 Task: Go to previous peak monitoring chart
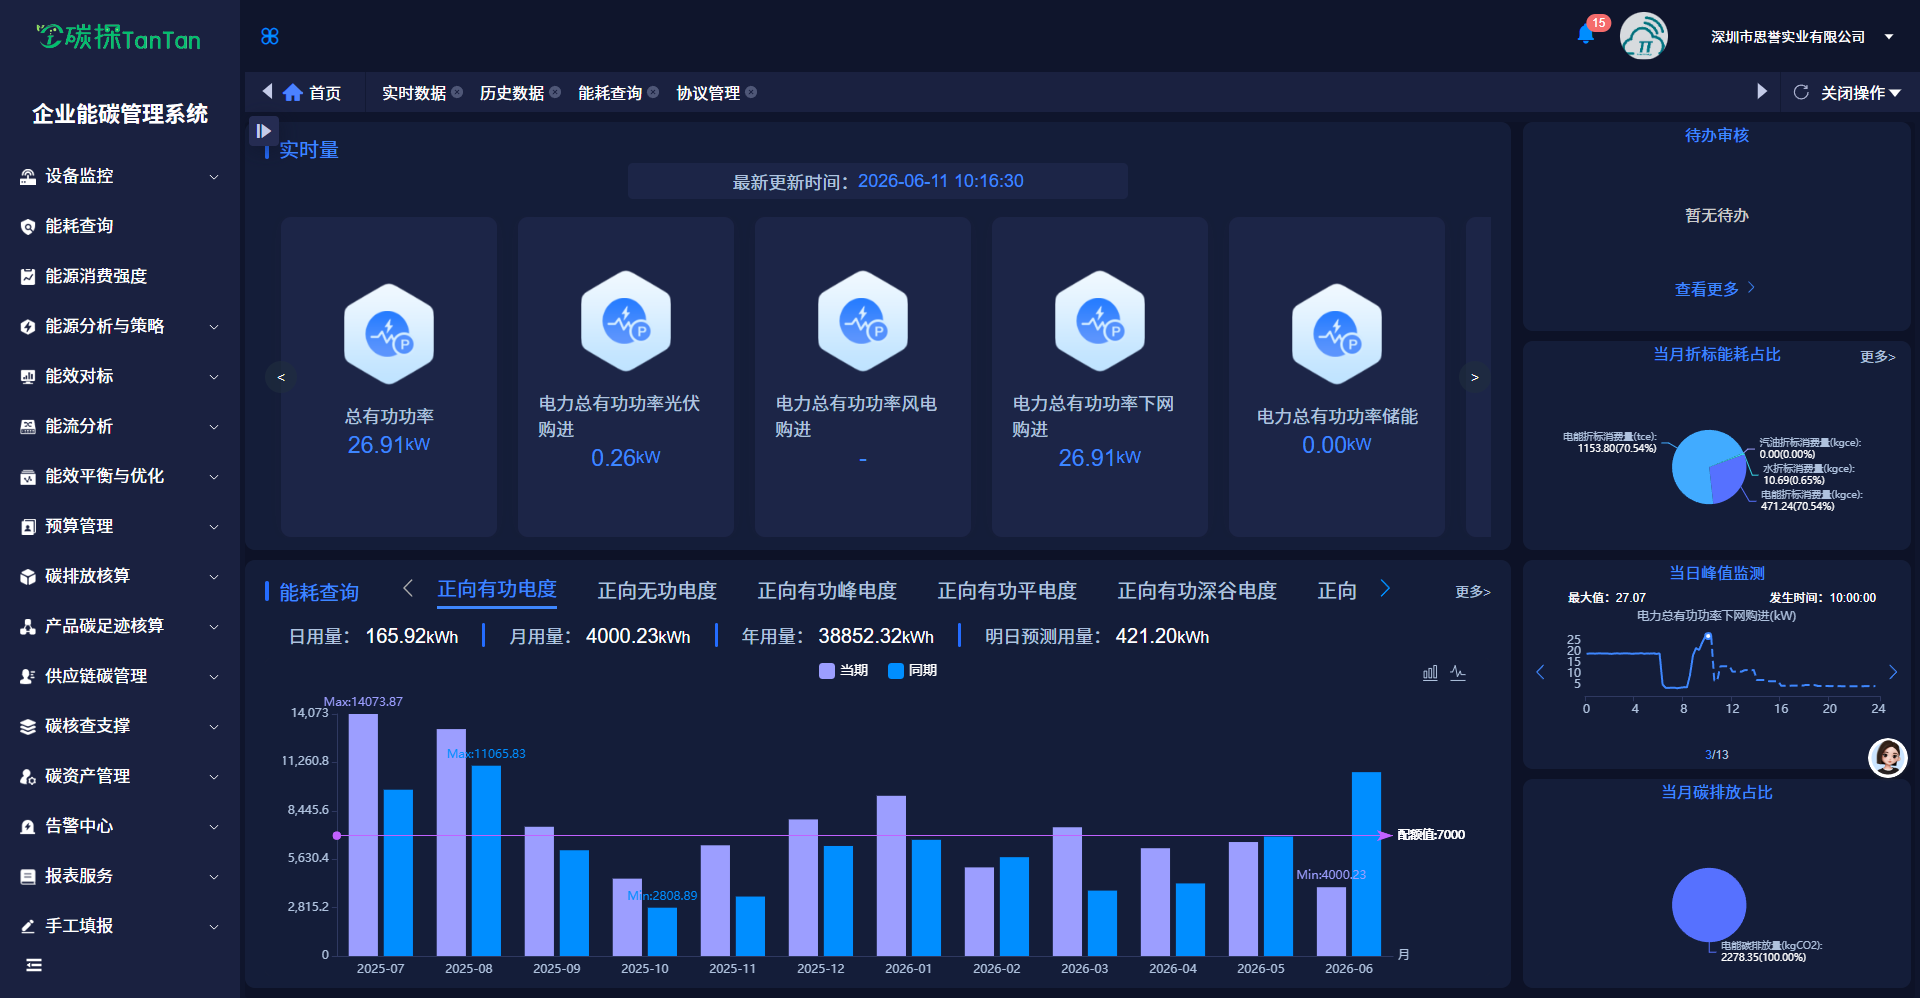1540,672
